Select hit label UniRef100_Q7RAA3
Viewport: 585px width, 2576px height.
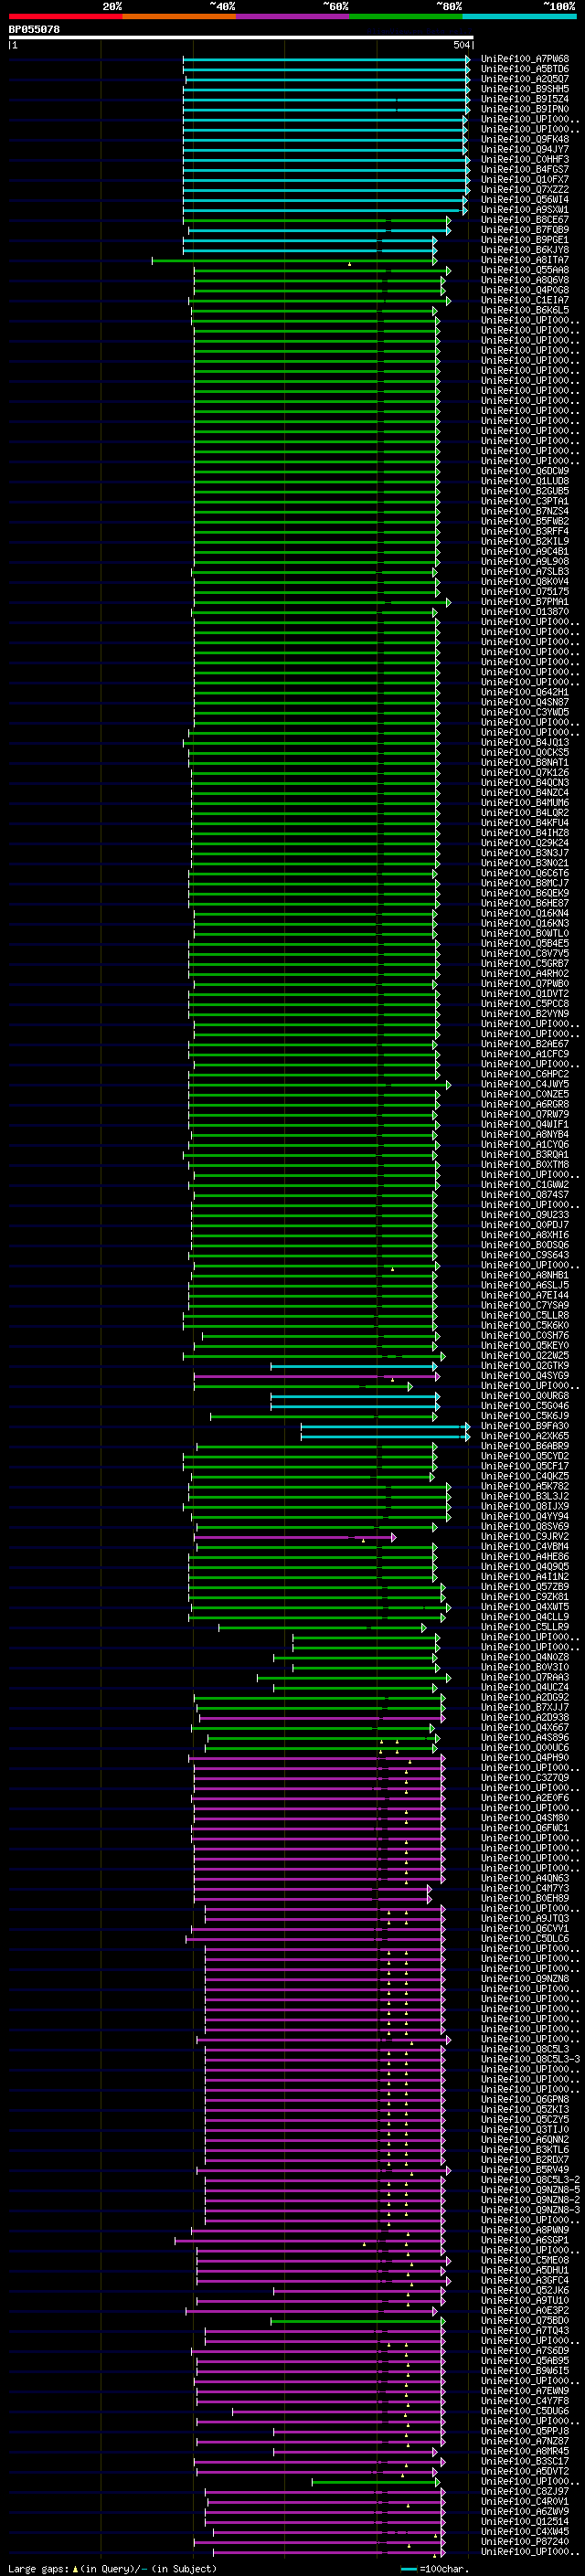(x=525, y=1677)
